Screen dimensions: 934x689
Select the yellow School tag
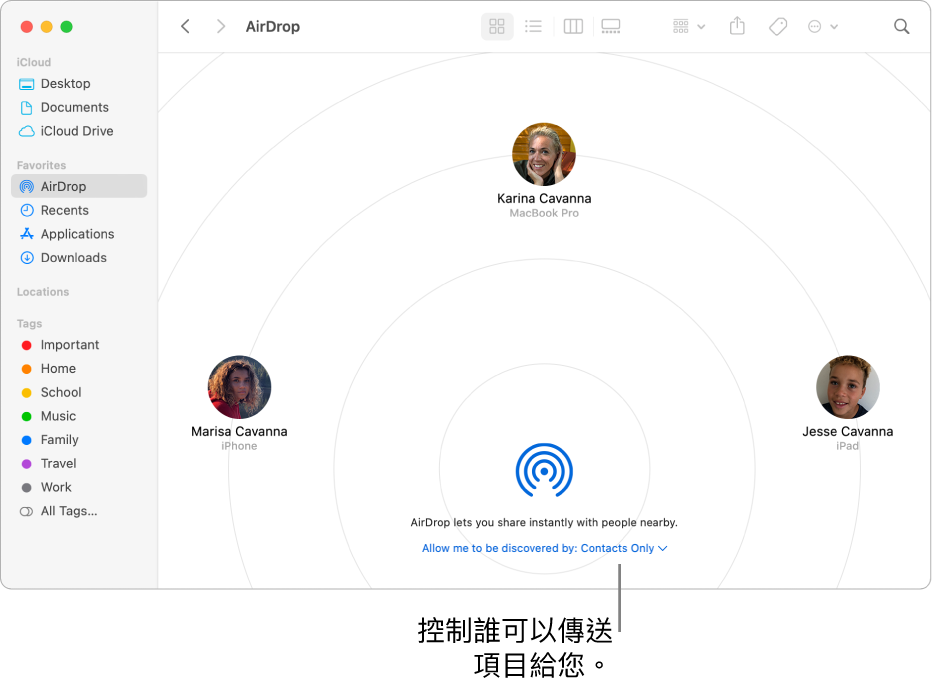[x=79, y=392]
